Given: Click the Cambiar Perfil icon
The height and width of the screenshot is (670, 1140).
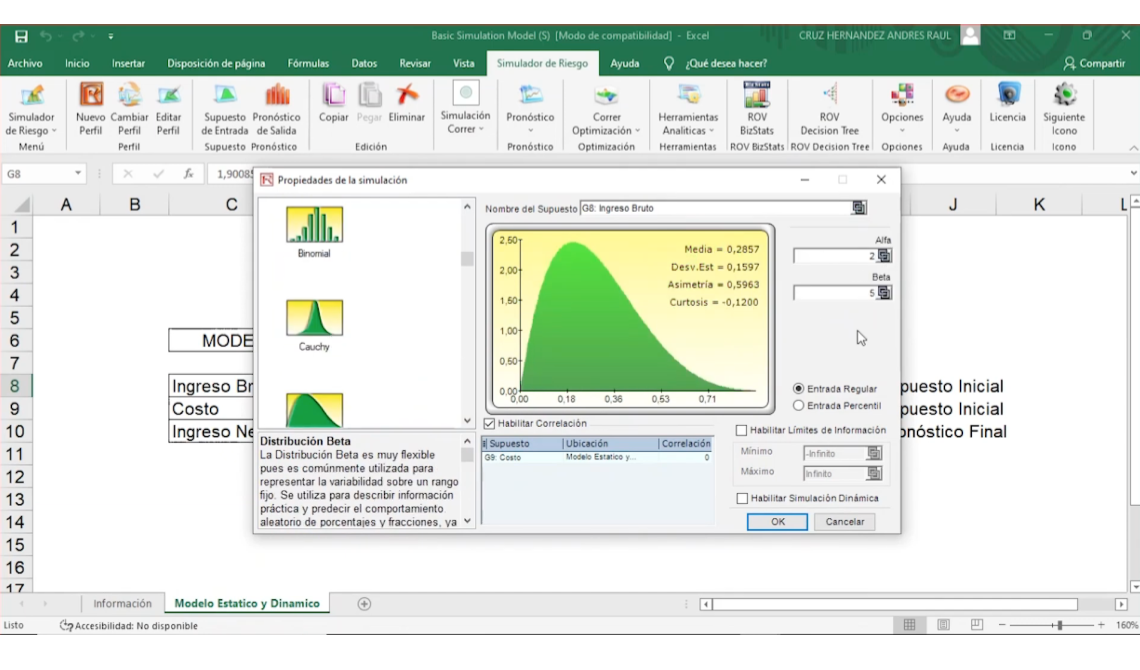Looking at the screenshot, I should click(129, 95).
